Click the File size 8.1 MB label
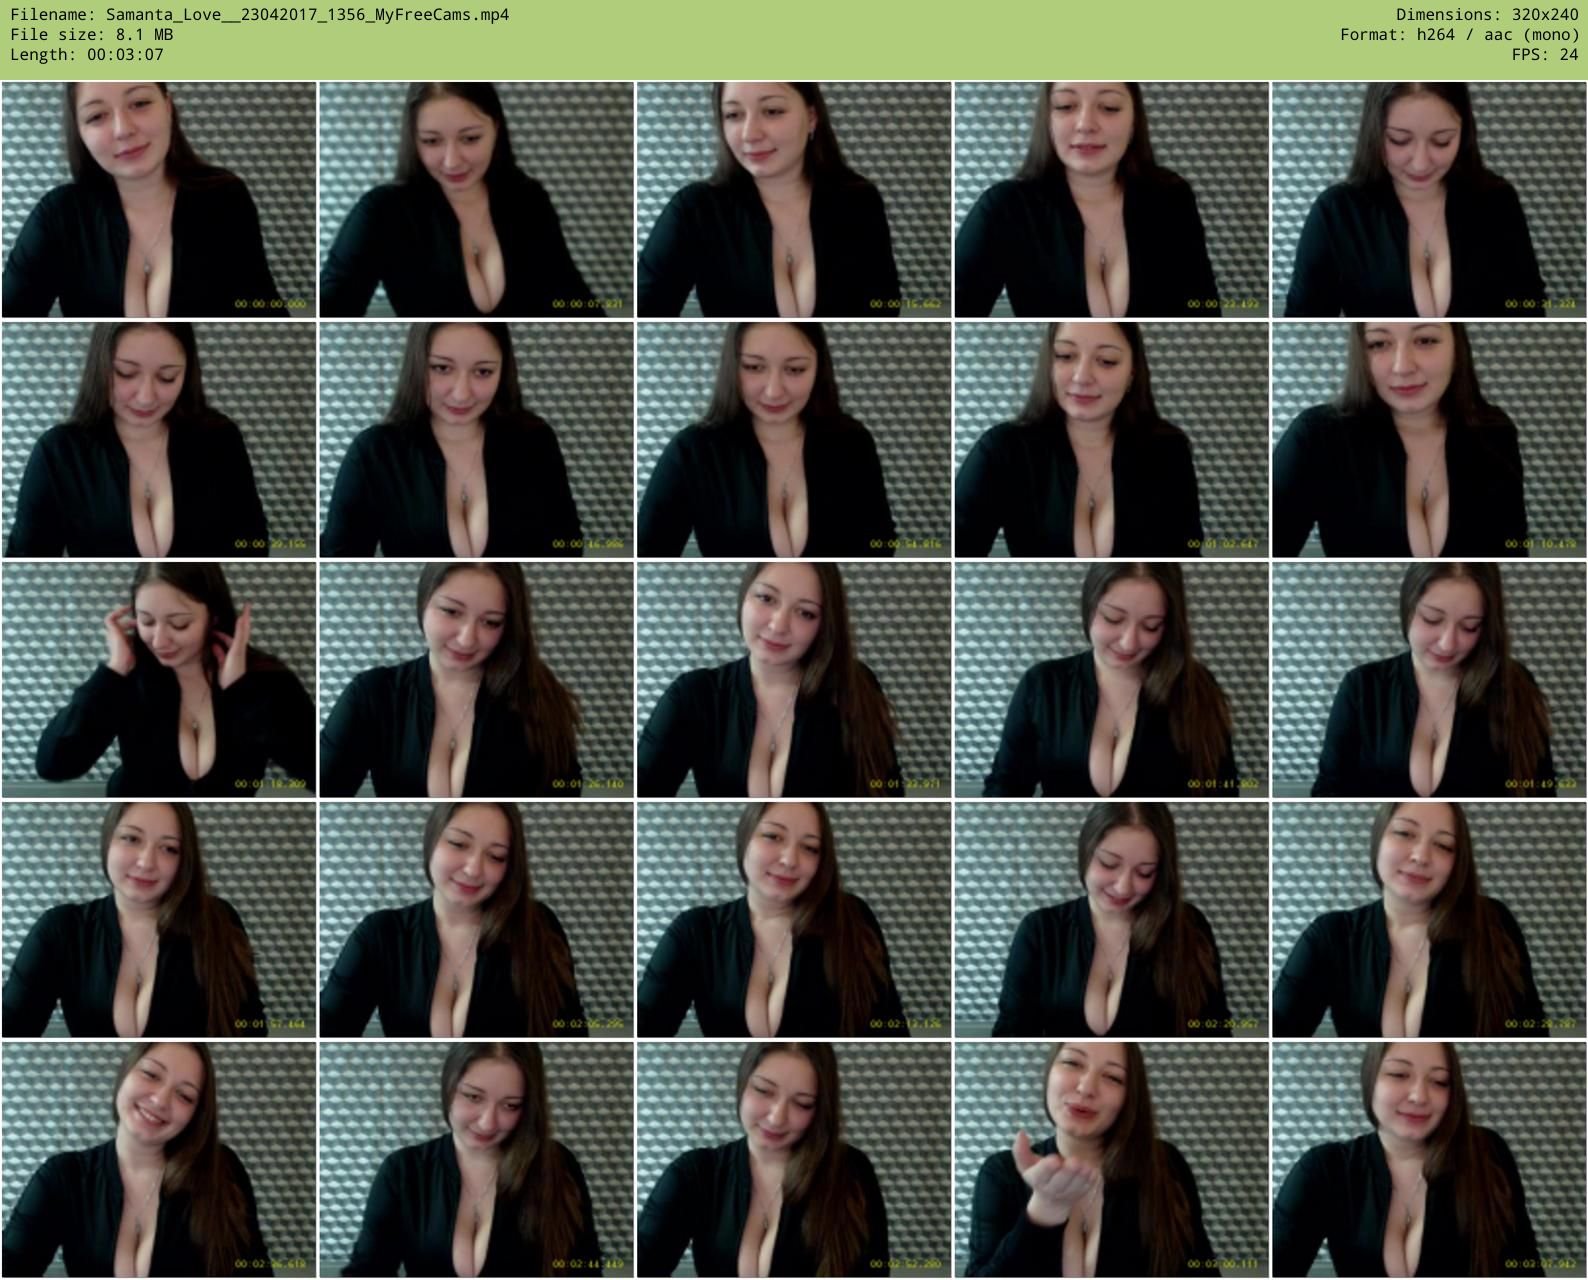Image resolution: width=1588 pixels, height=1280 pixels. point(92,35)
